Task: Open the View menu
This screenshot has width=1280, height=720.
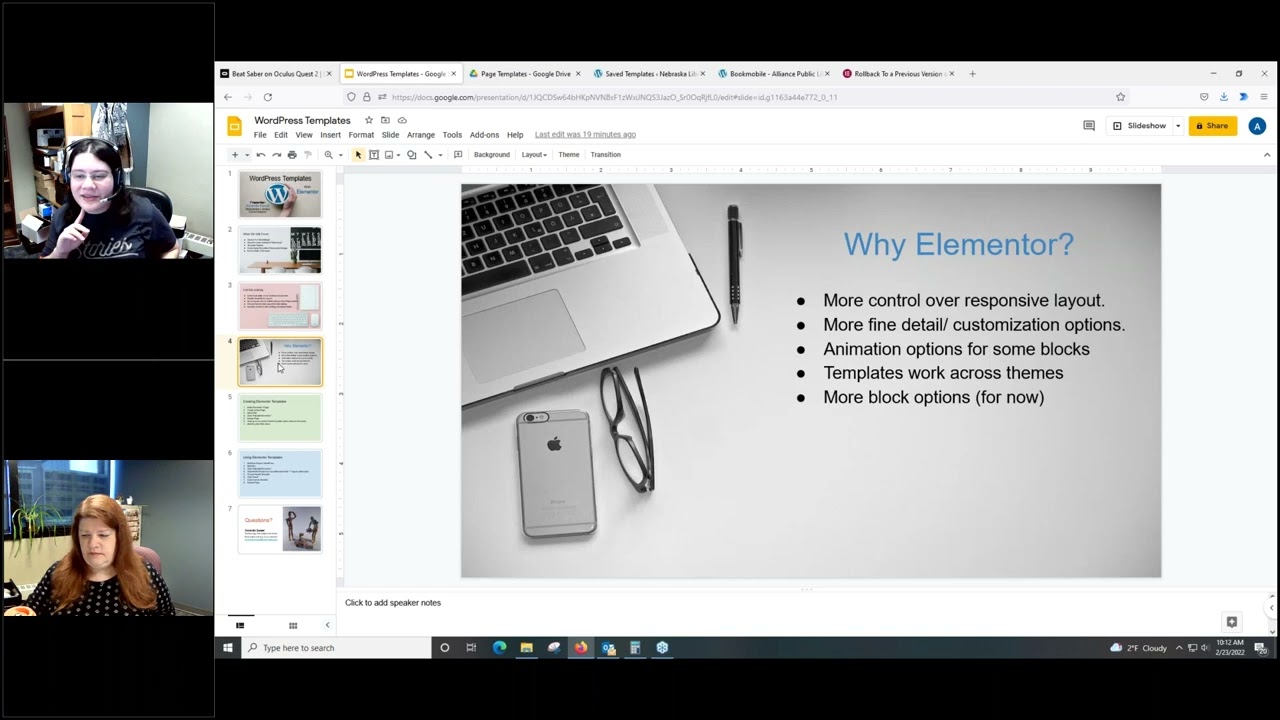Action: (304, 135)
